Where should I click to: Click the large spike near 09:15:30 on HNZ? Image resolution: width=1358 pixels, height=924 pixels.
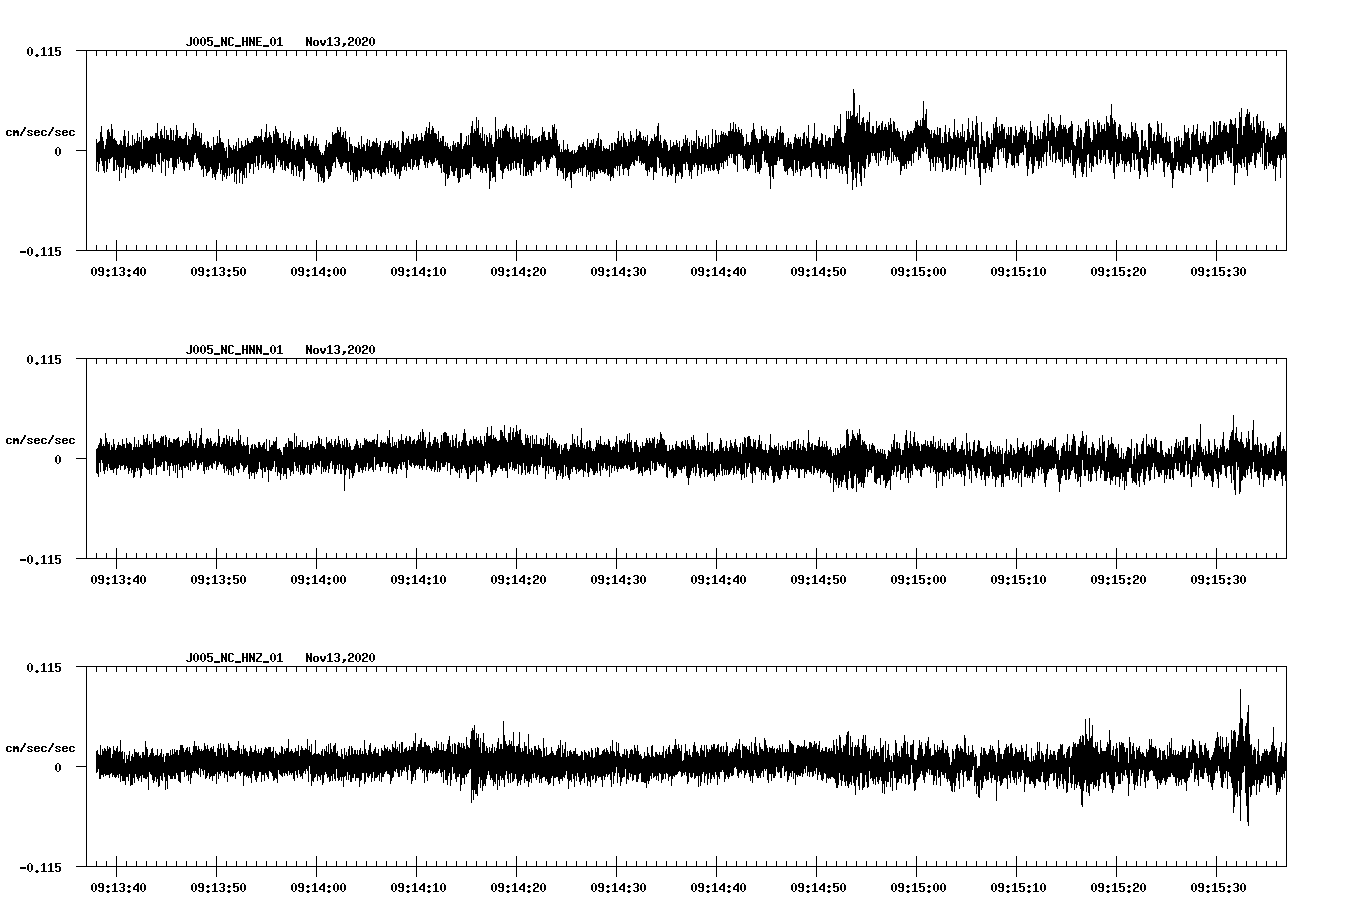click(x=1242, y=760)
